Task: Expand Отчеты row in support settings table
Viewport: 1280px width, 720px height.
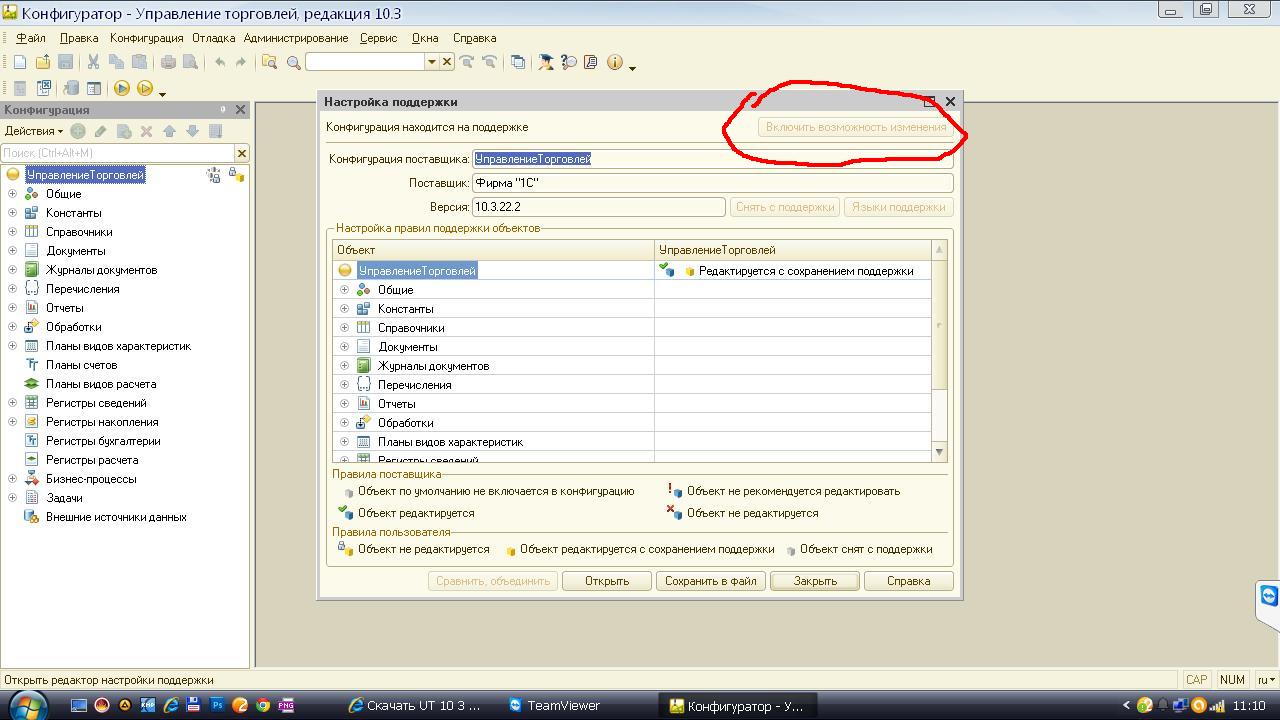Action: click(345, 404)
